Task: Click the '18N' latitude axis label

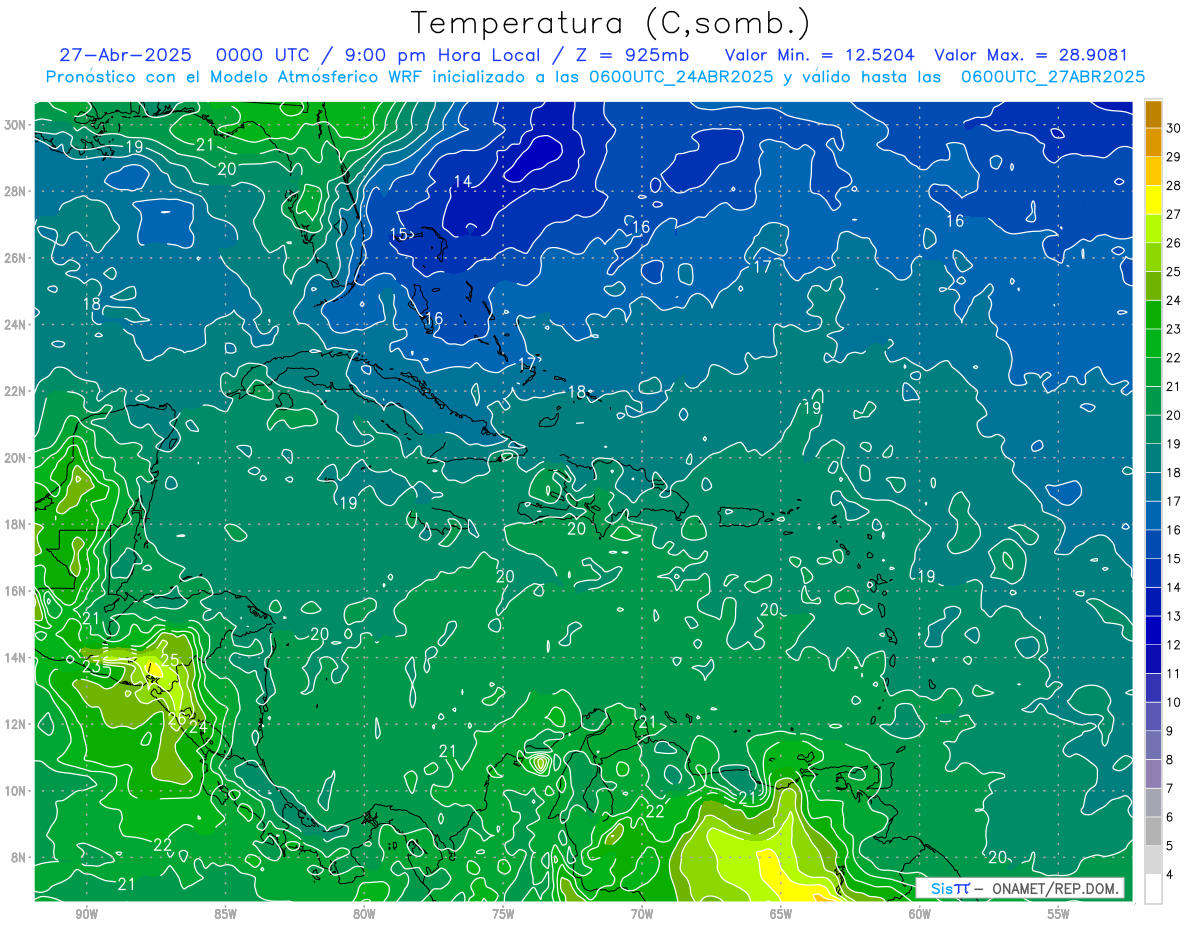Action: click(17, 524)
